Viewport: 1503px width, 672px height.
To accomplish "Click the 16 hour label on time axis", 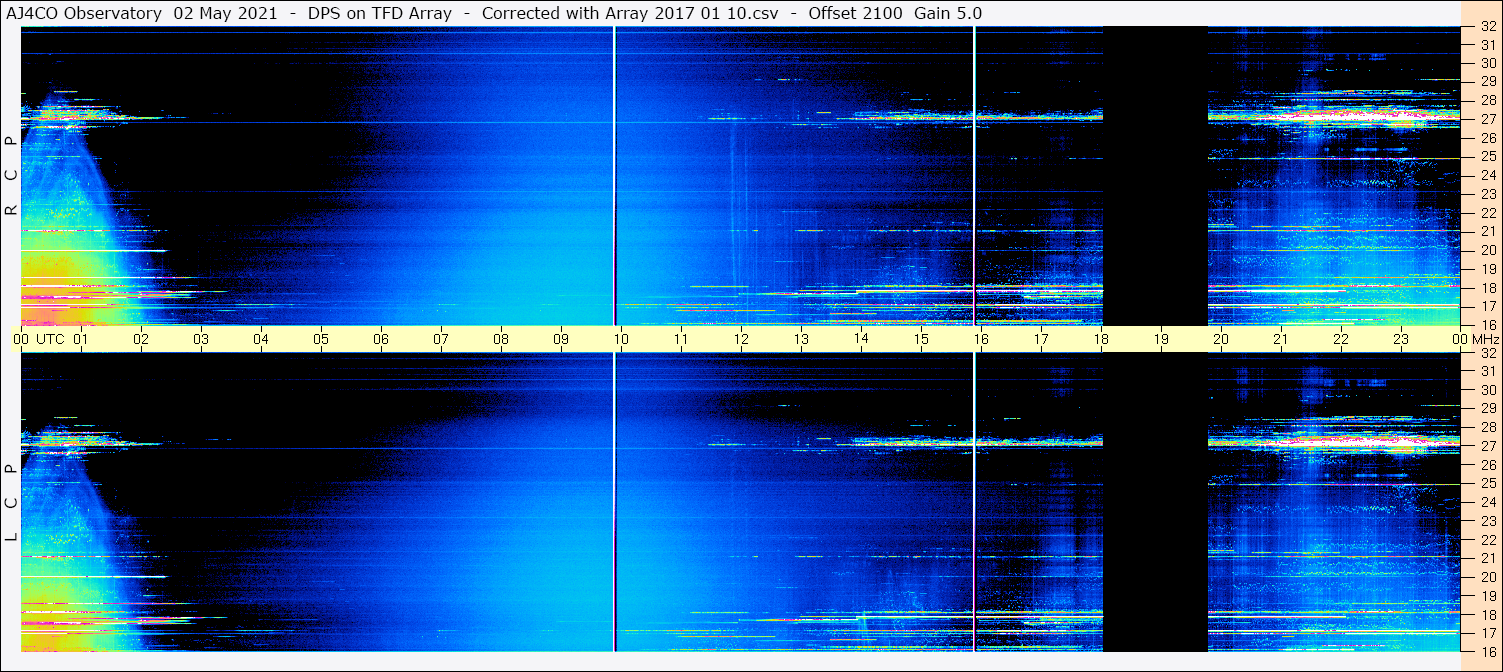I will pyautogui.click(x=981, y=339).
